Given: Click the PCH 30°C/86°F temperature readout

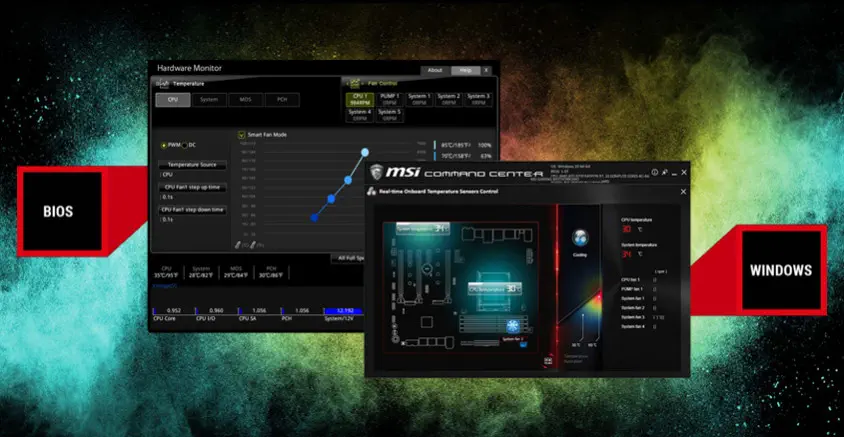Looking at the screenshot, I should (271, 272).
